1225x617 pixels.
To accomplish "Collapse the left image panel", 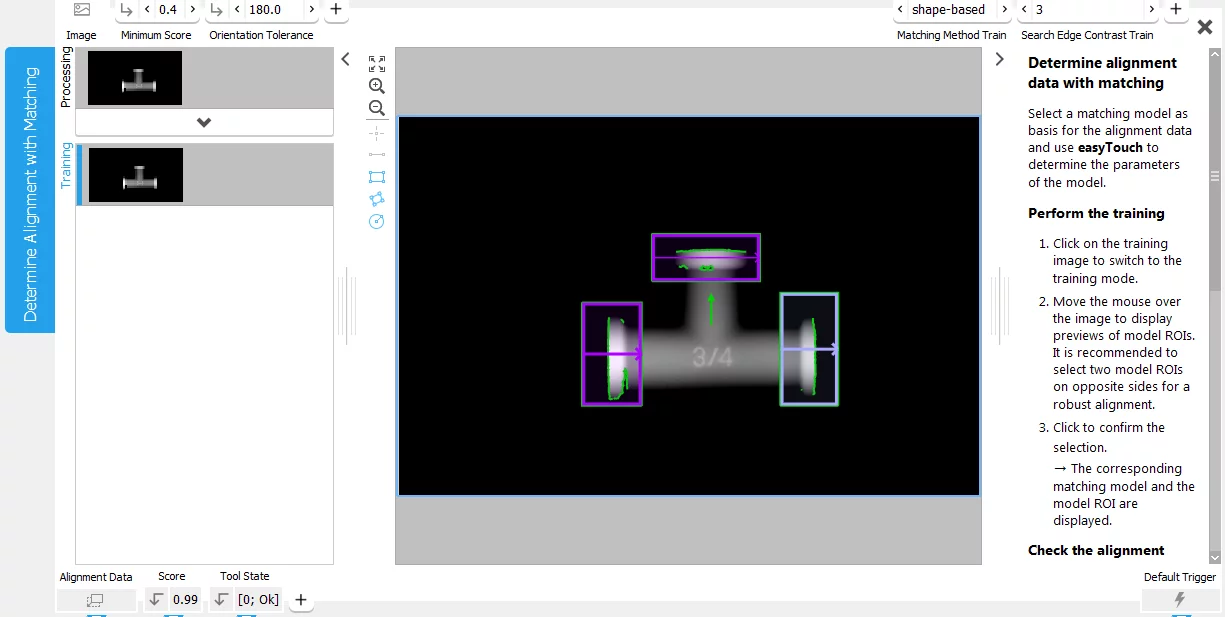I will click(345, 60).
